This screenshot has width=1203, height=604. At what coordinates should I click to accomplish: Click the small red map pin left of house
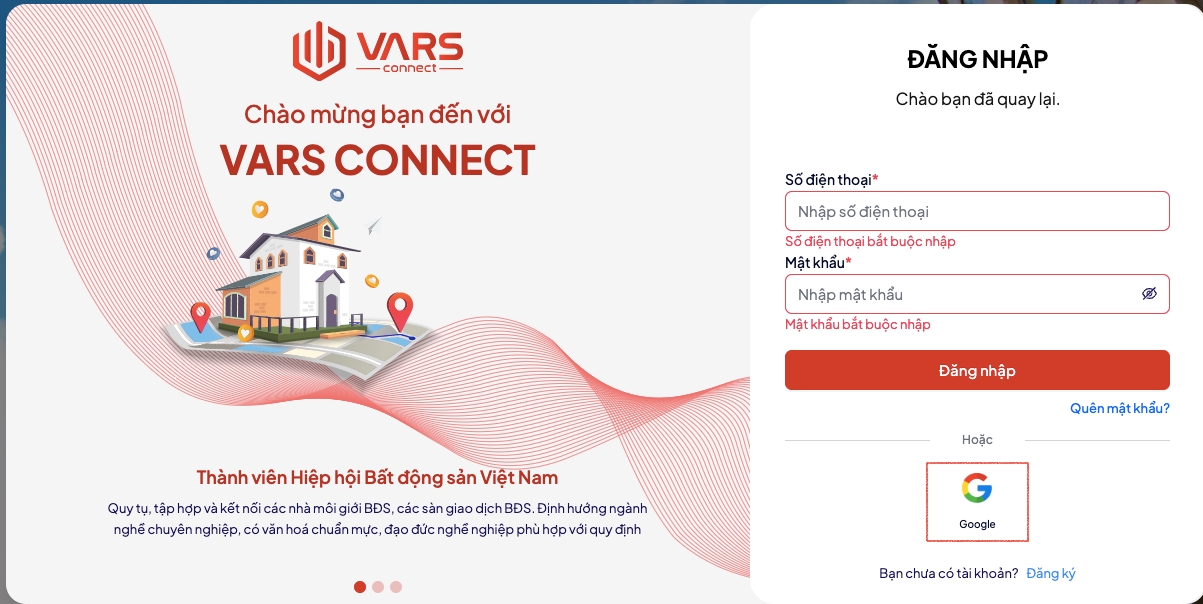[200, 318]
